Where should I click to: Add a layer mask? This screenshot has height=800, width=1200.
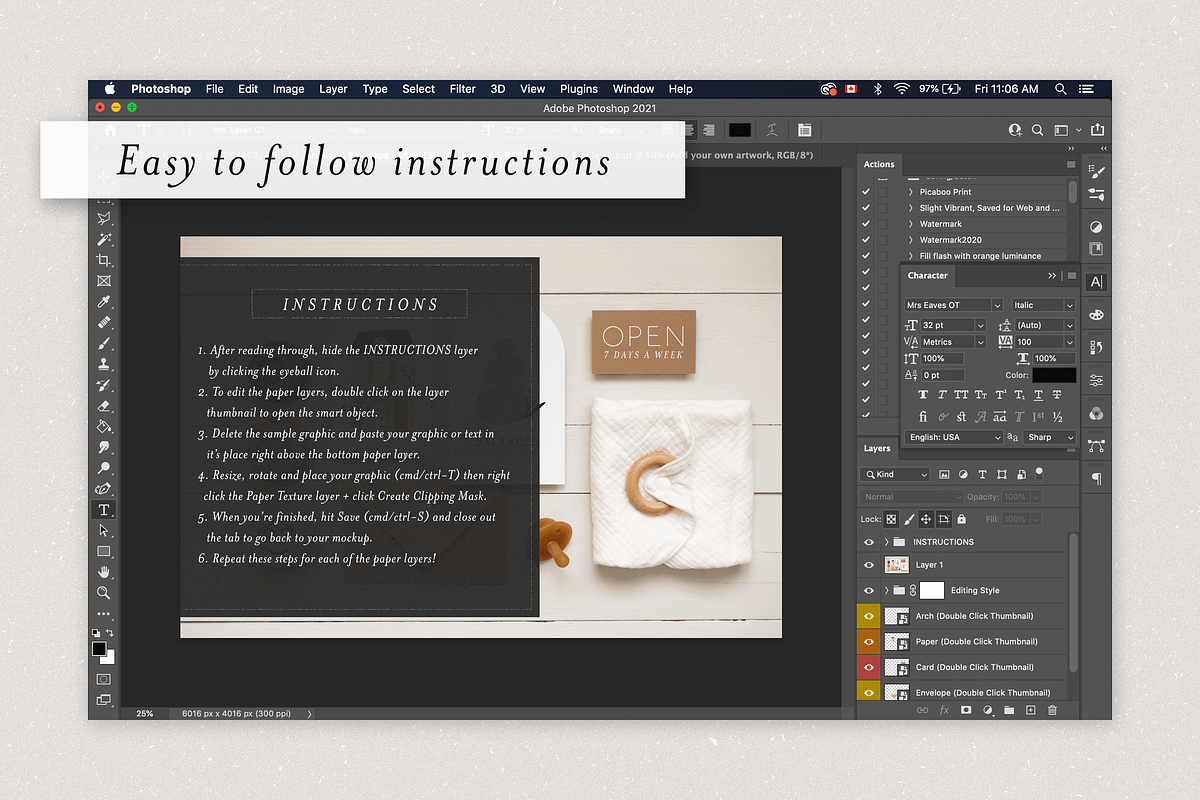[966, 710]
